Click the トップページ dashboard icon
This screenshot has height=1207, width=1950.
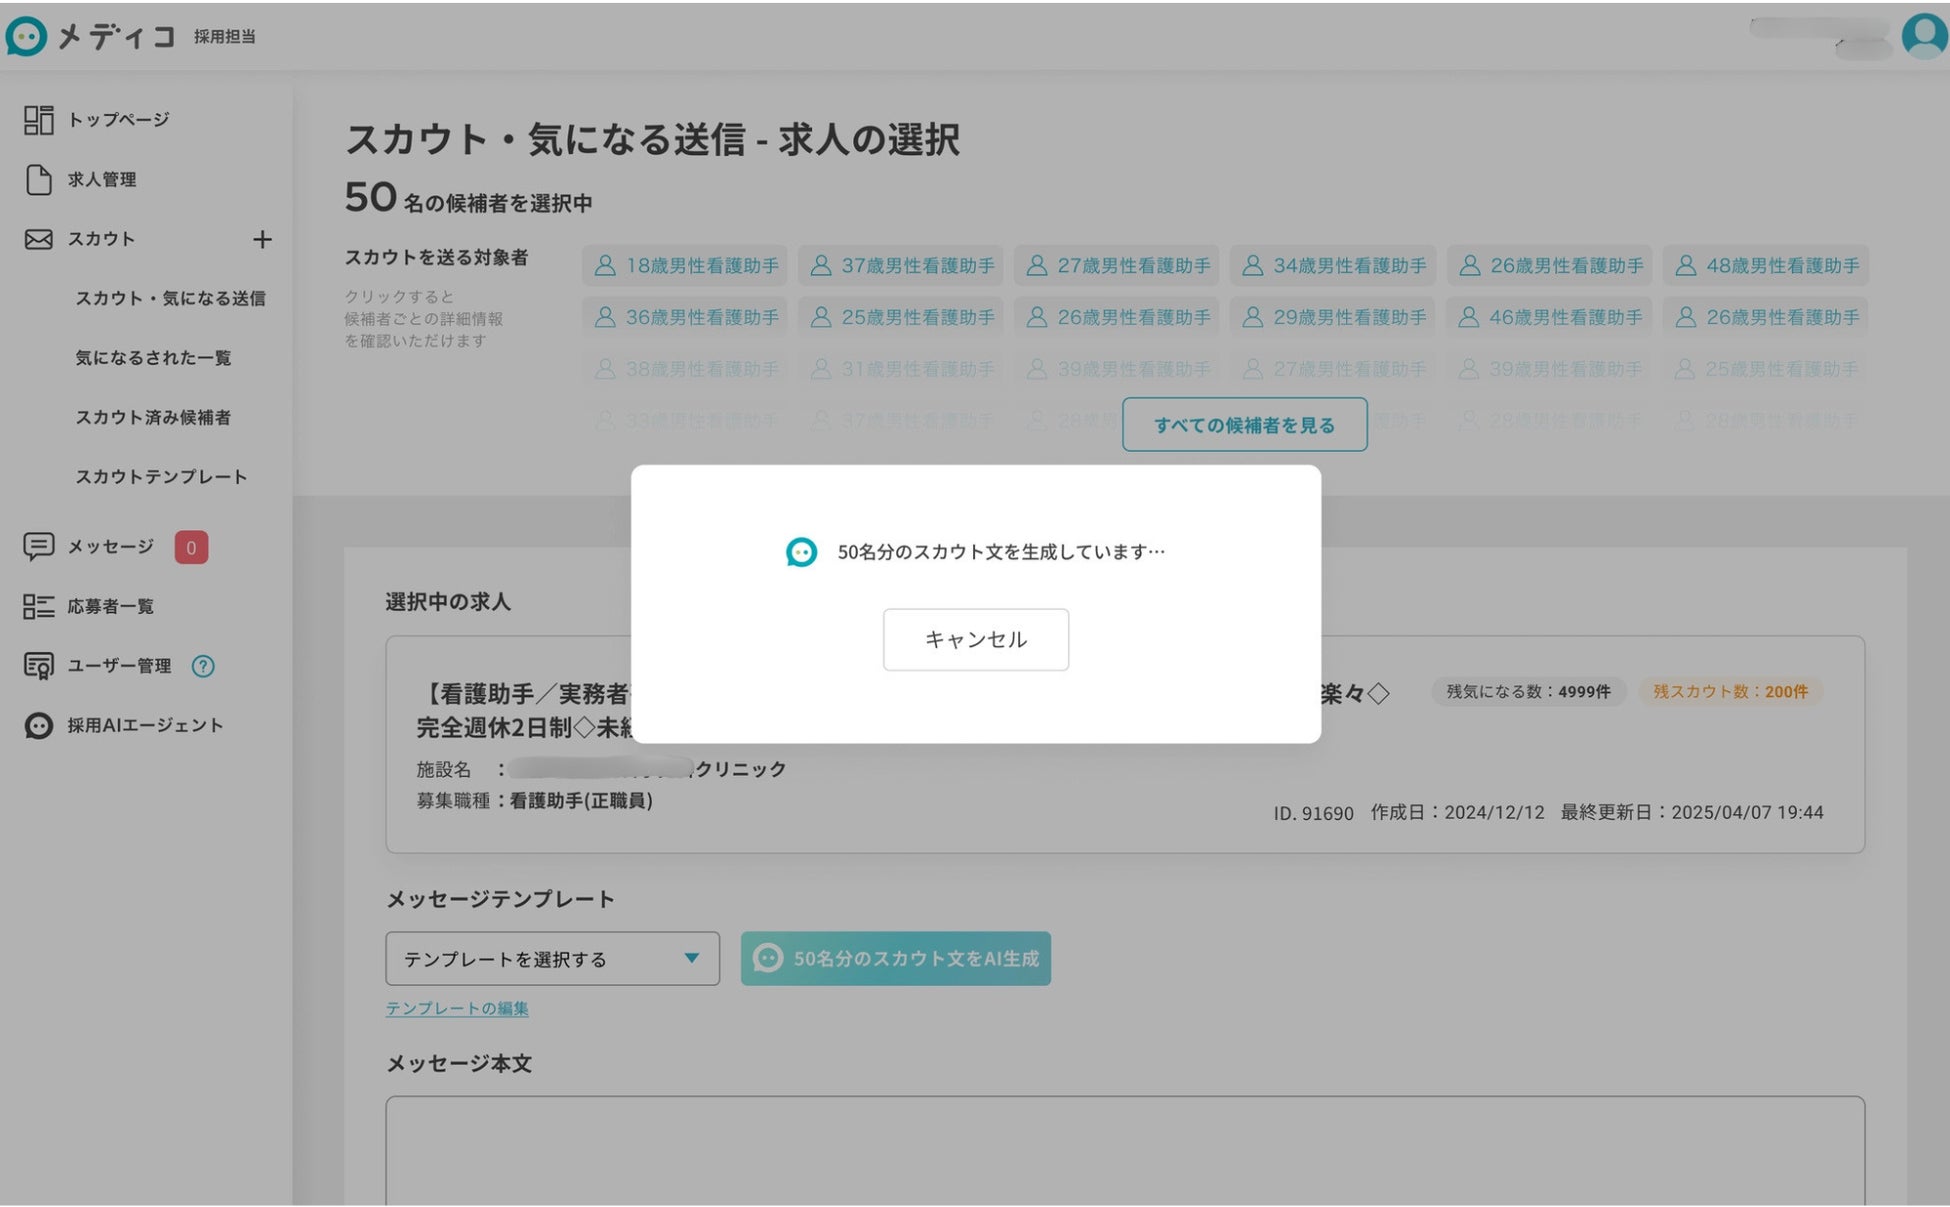point(38,120)
